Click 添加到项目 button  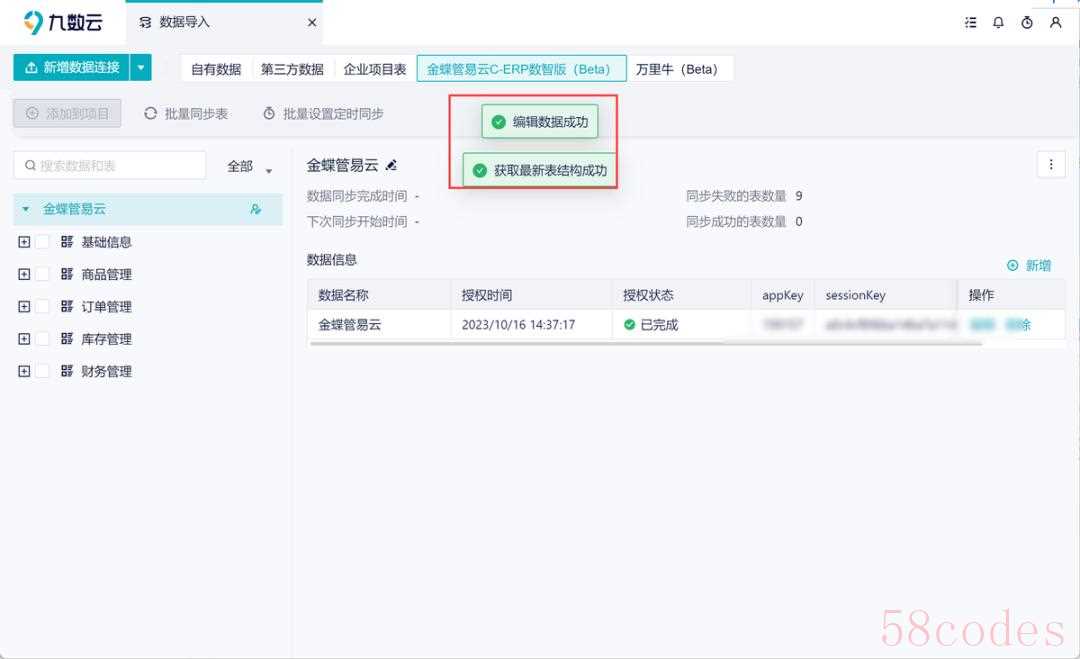tap(68, 113)
